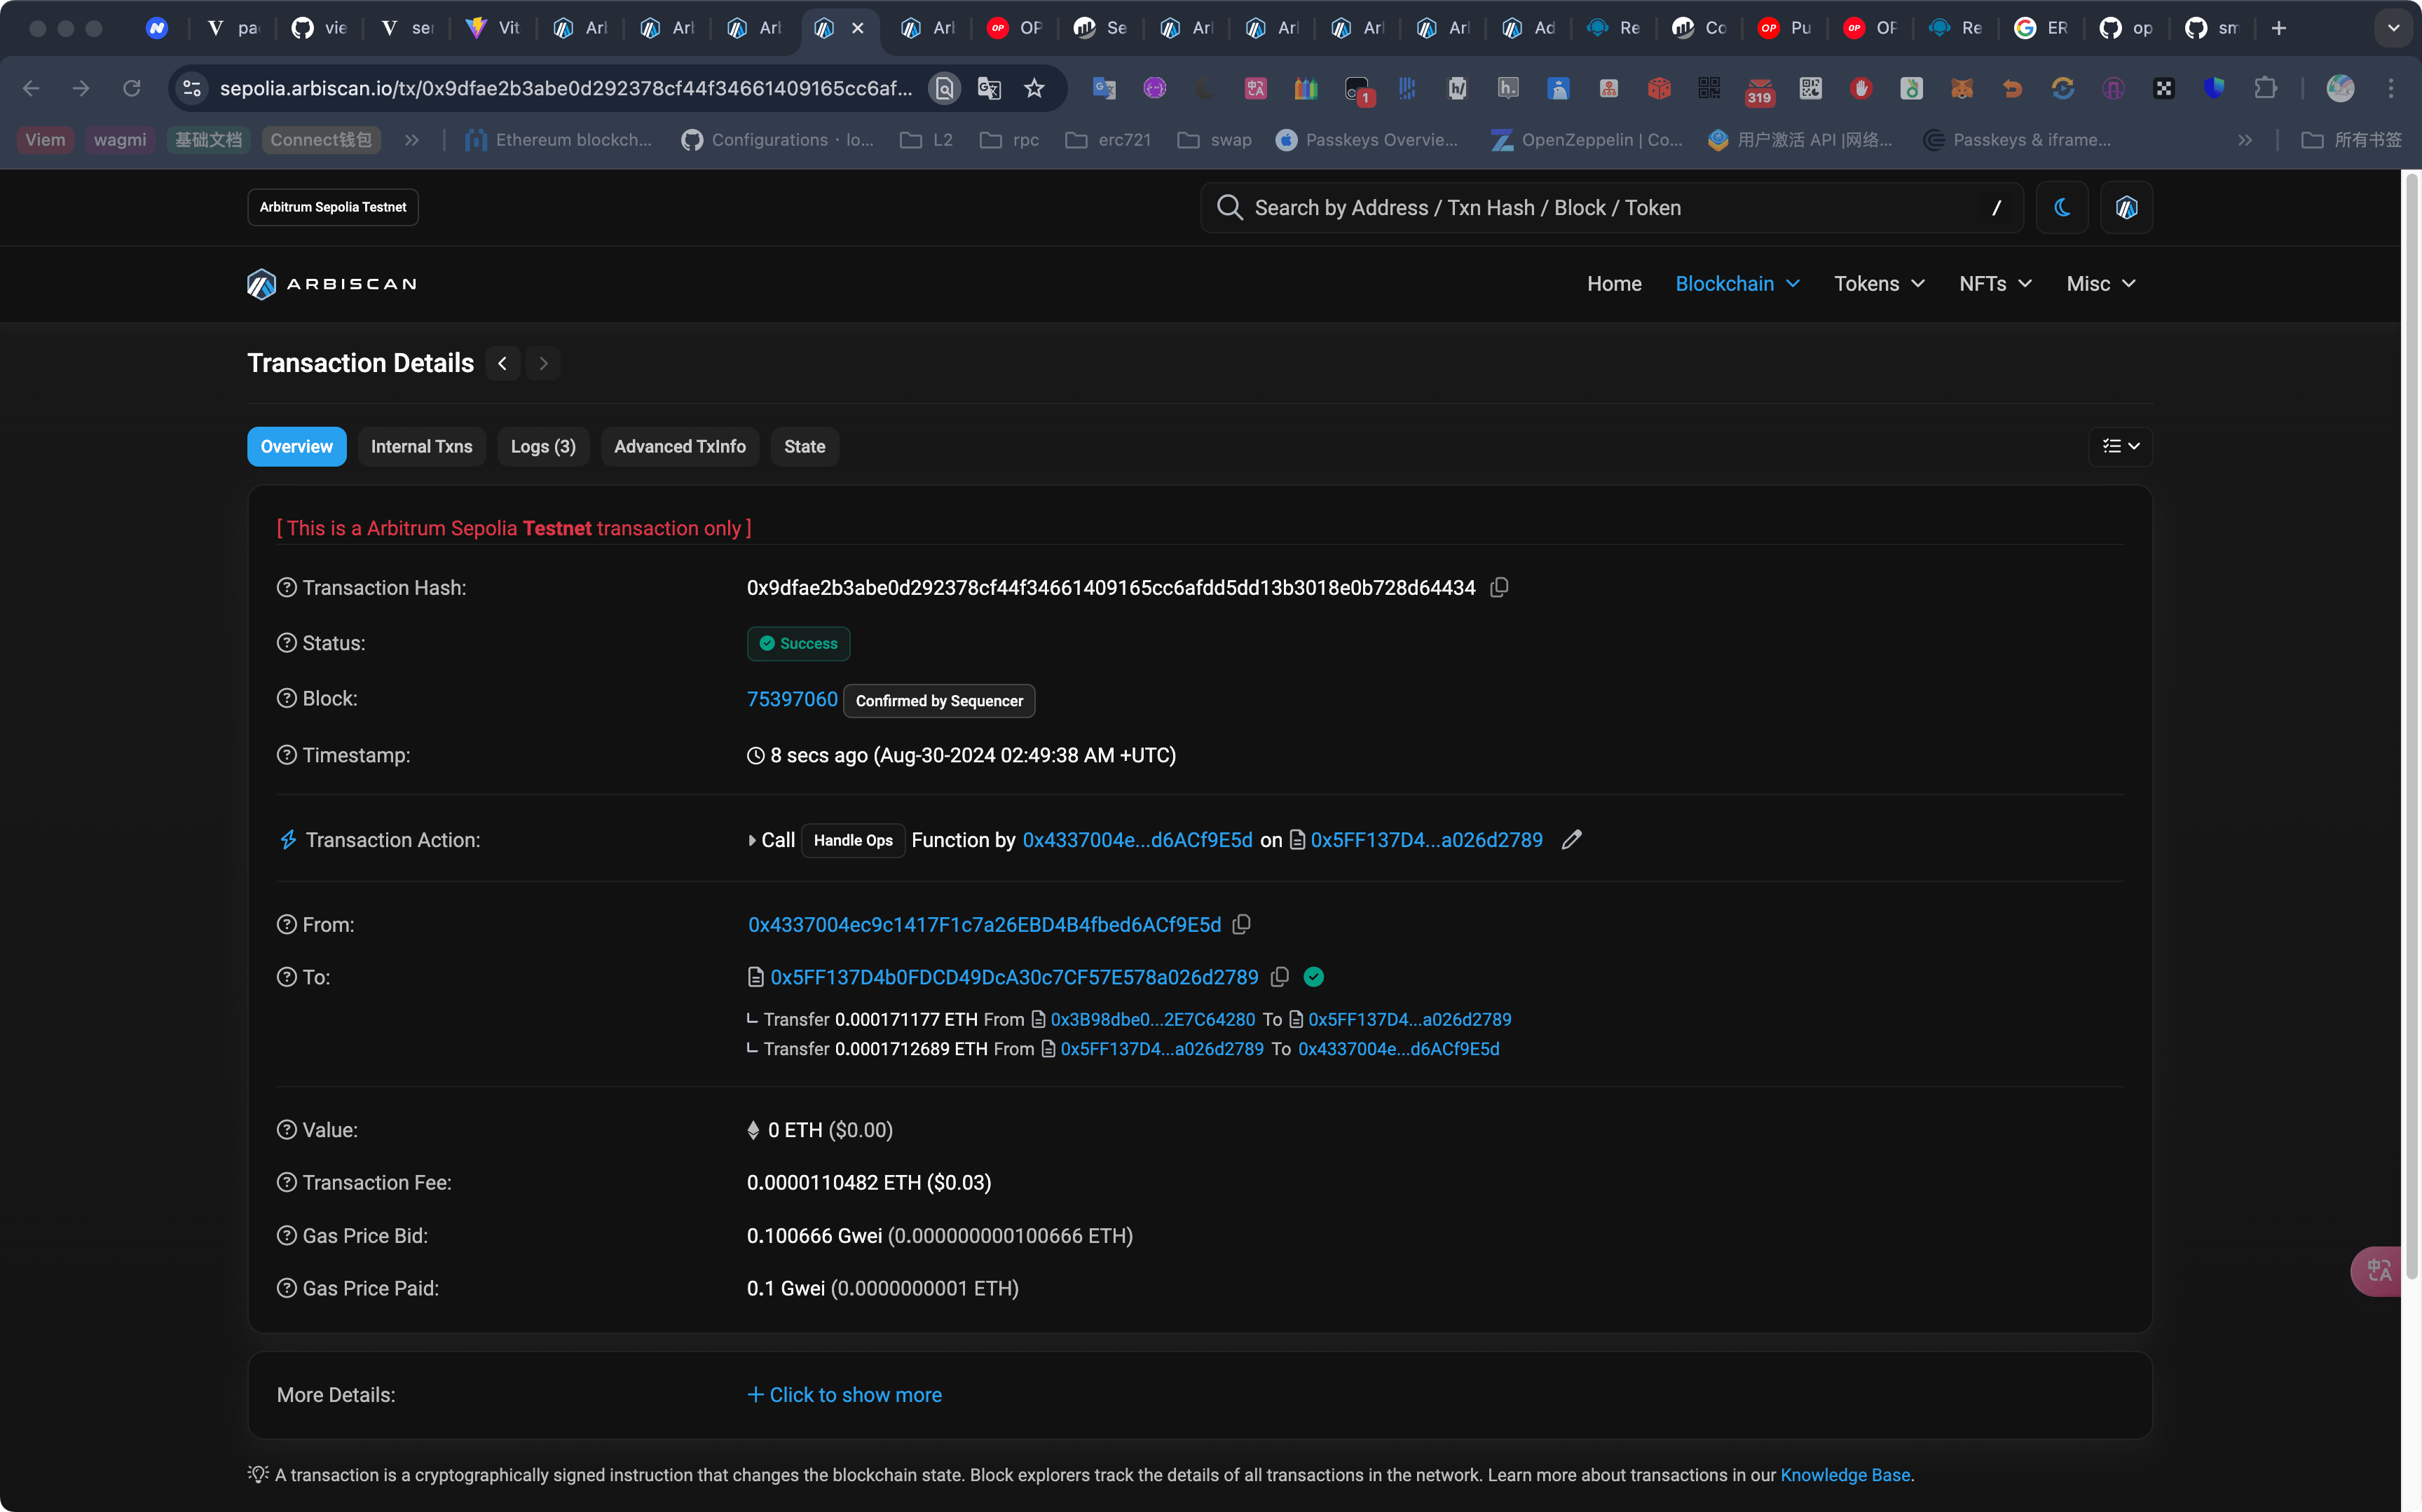Bookmark this page with star icon
Screen dimensions: 2422x1512
(x=1034, y=88)
